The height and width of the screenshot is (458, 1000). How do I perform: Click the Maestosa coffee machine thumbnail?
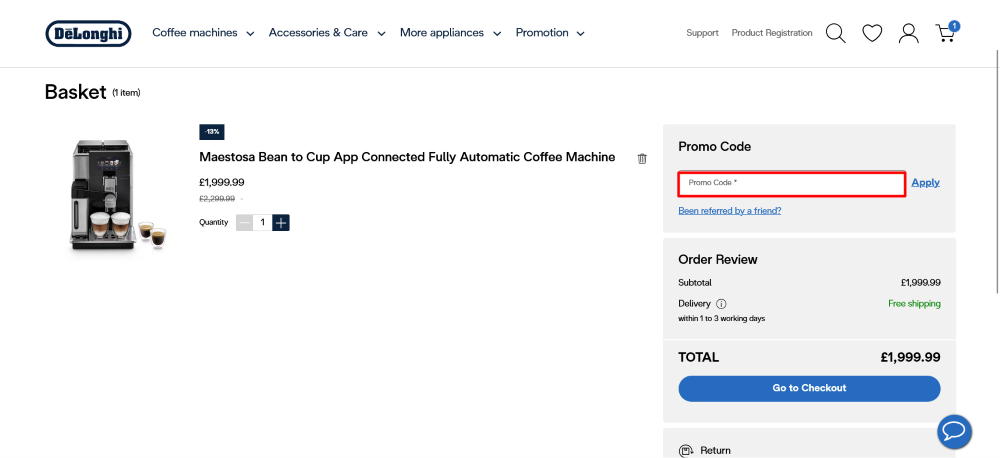[x=117, y=195]
